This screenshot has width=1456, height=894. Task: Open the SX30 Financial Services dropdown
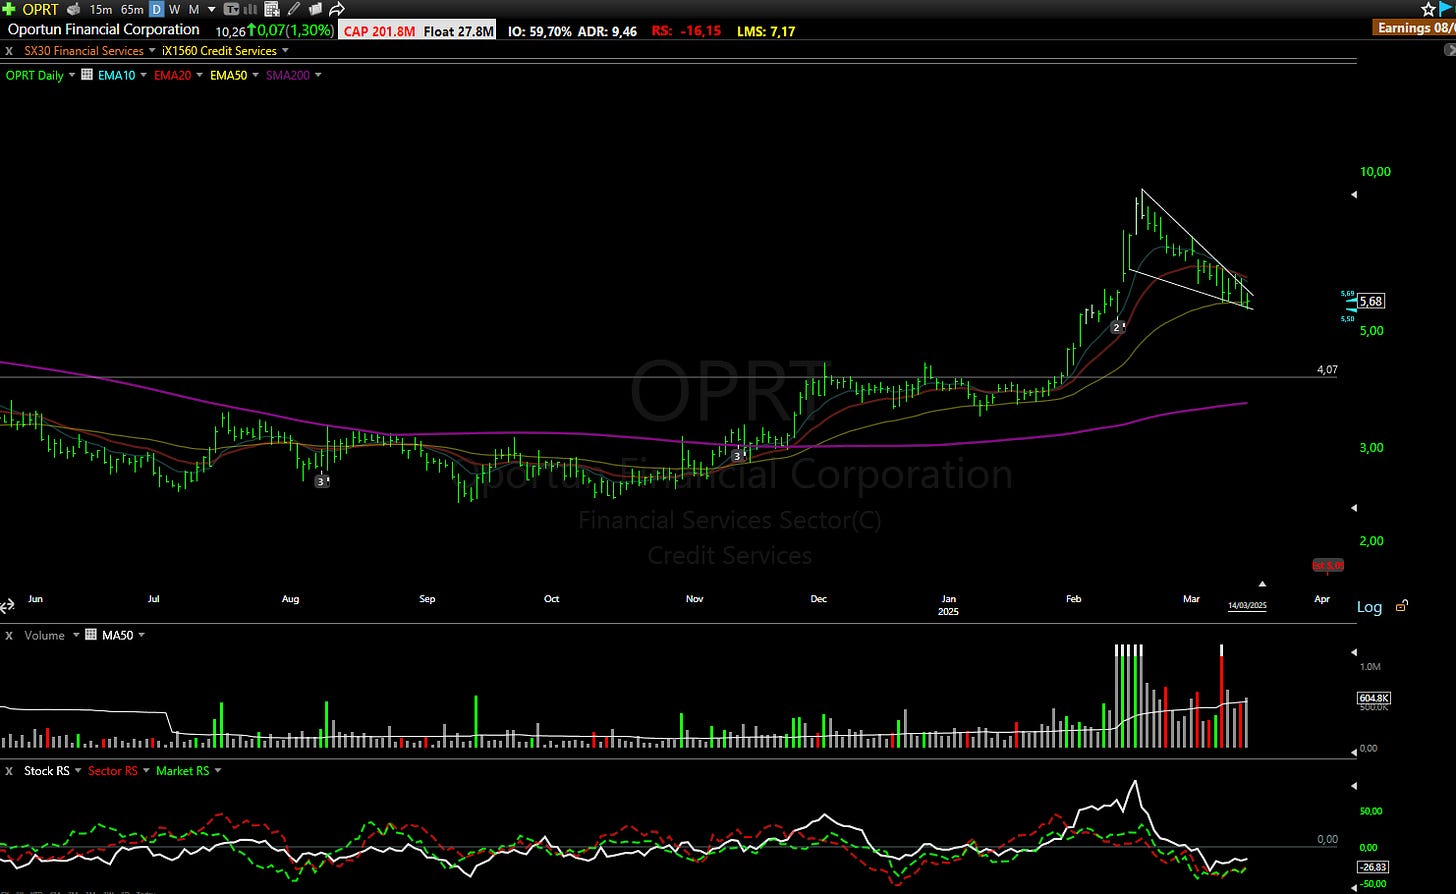152,50
